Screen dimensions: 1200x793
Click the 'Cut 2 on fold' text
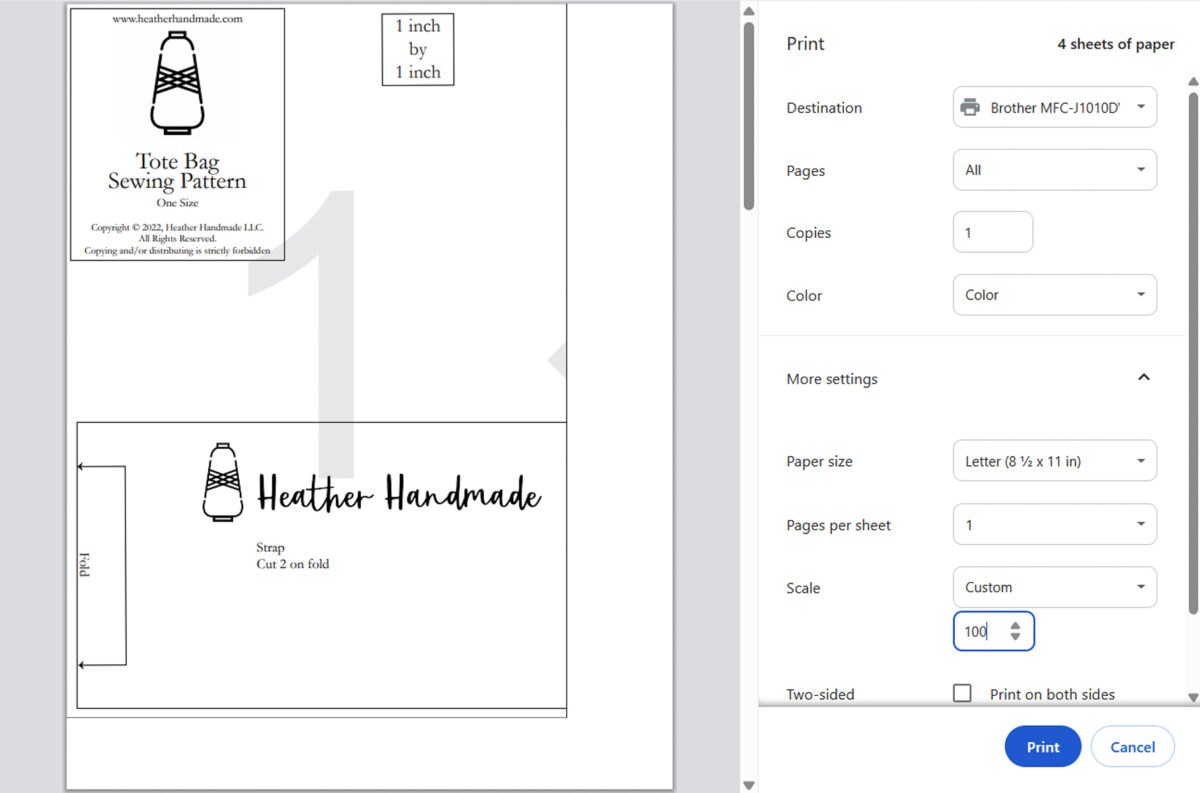tap(293, 564)
